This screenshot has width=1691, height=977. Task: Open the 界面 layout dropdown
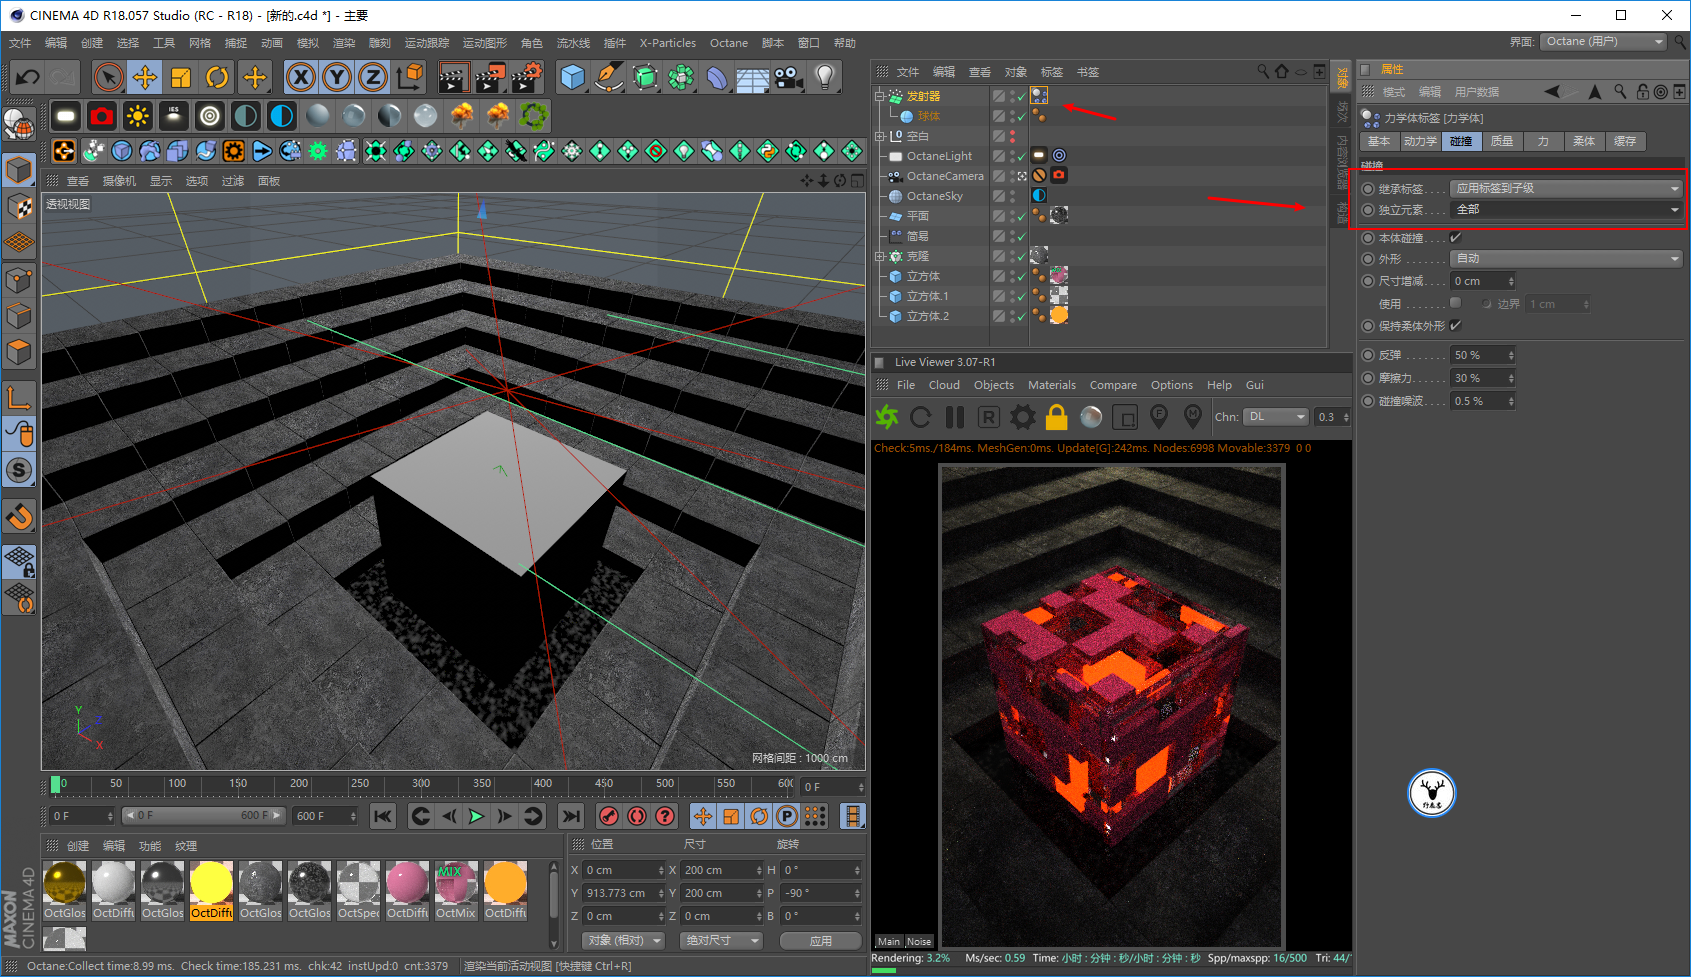pos(1604,42)
